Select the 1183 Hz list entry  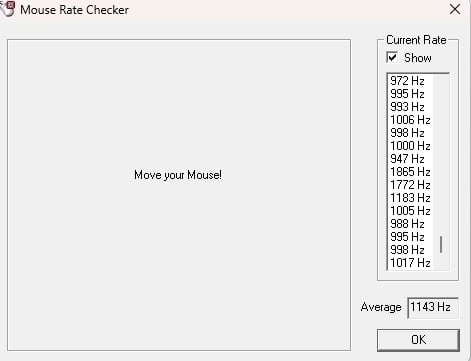click(x=410, y=198)
